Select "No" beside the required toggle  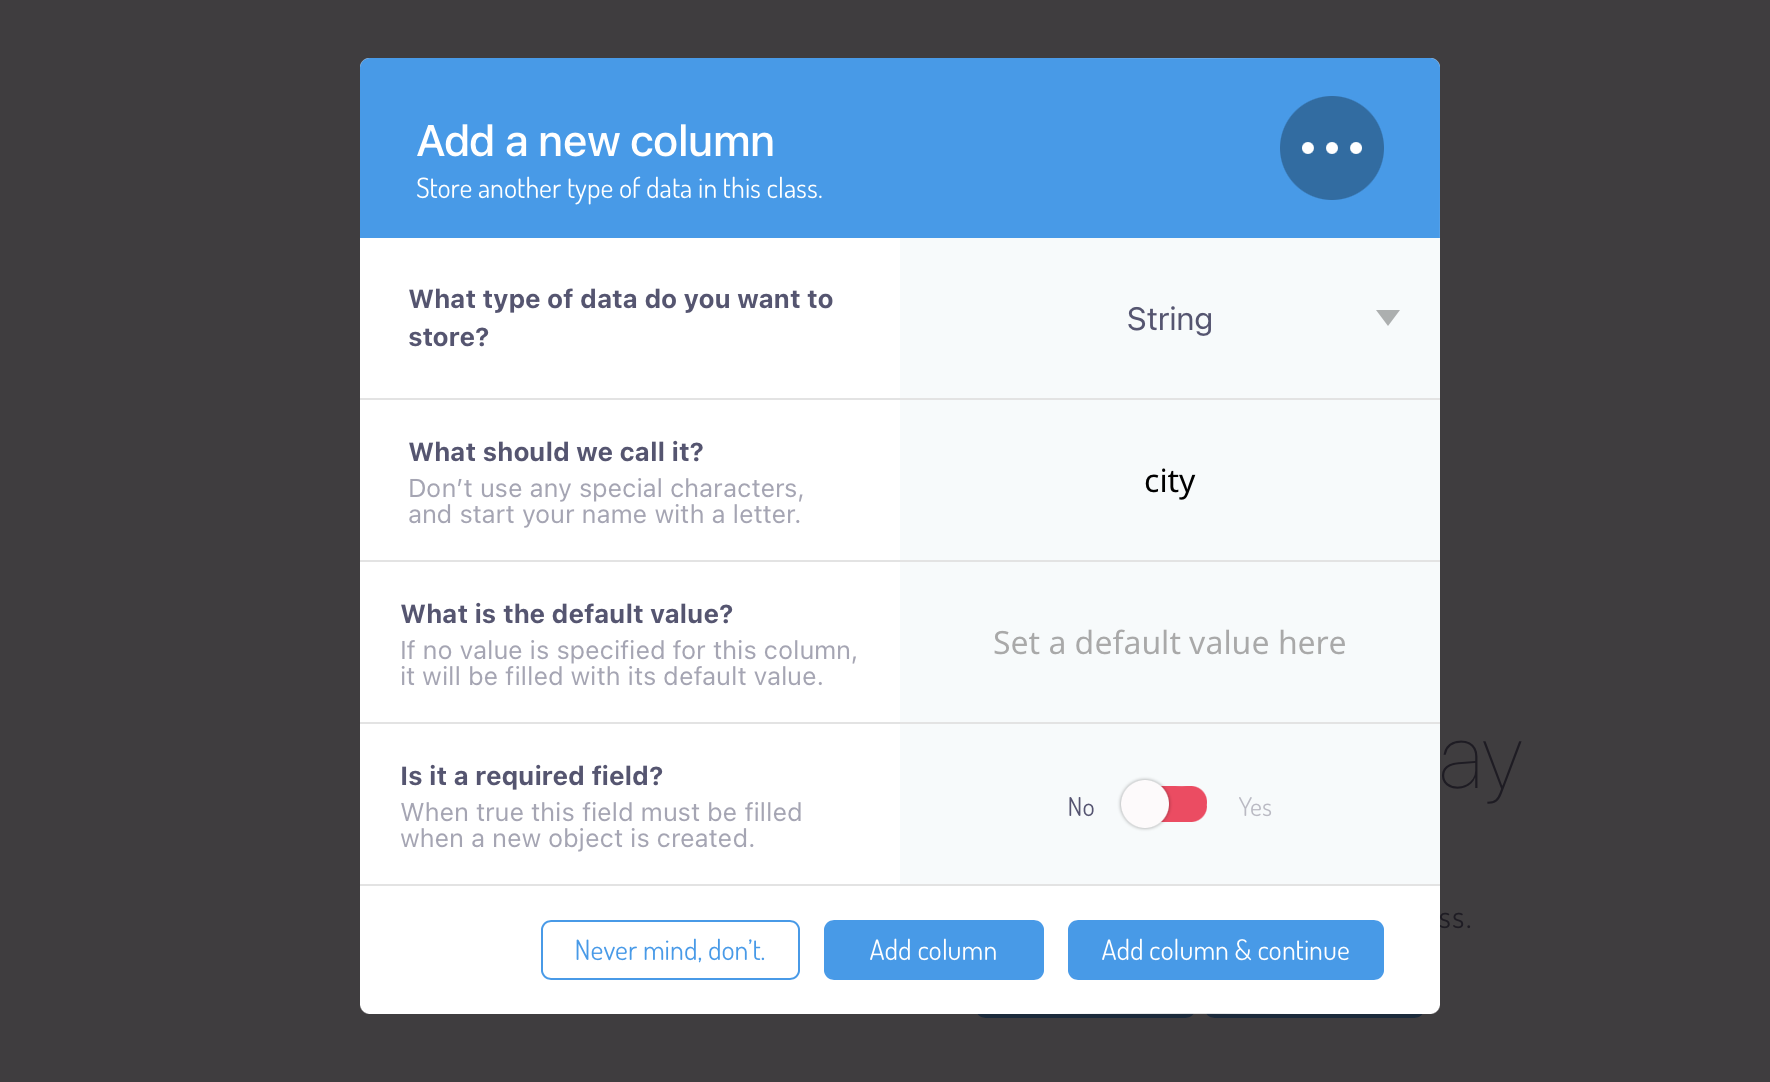click(1080, 807)
